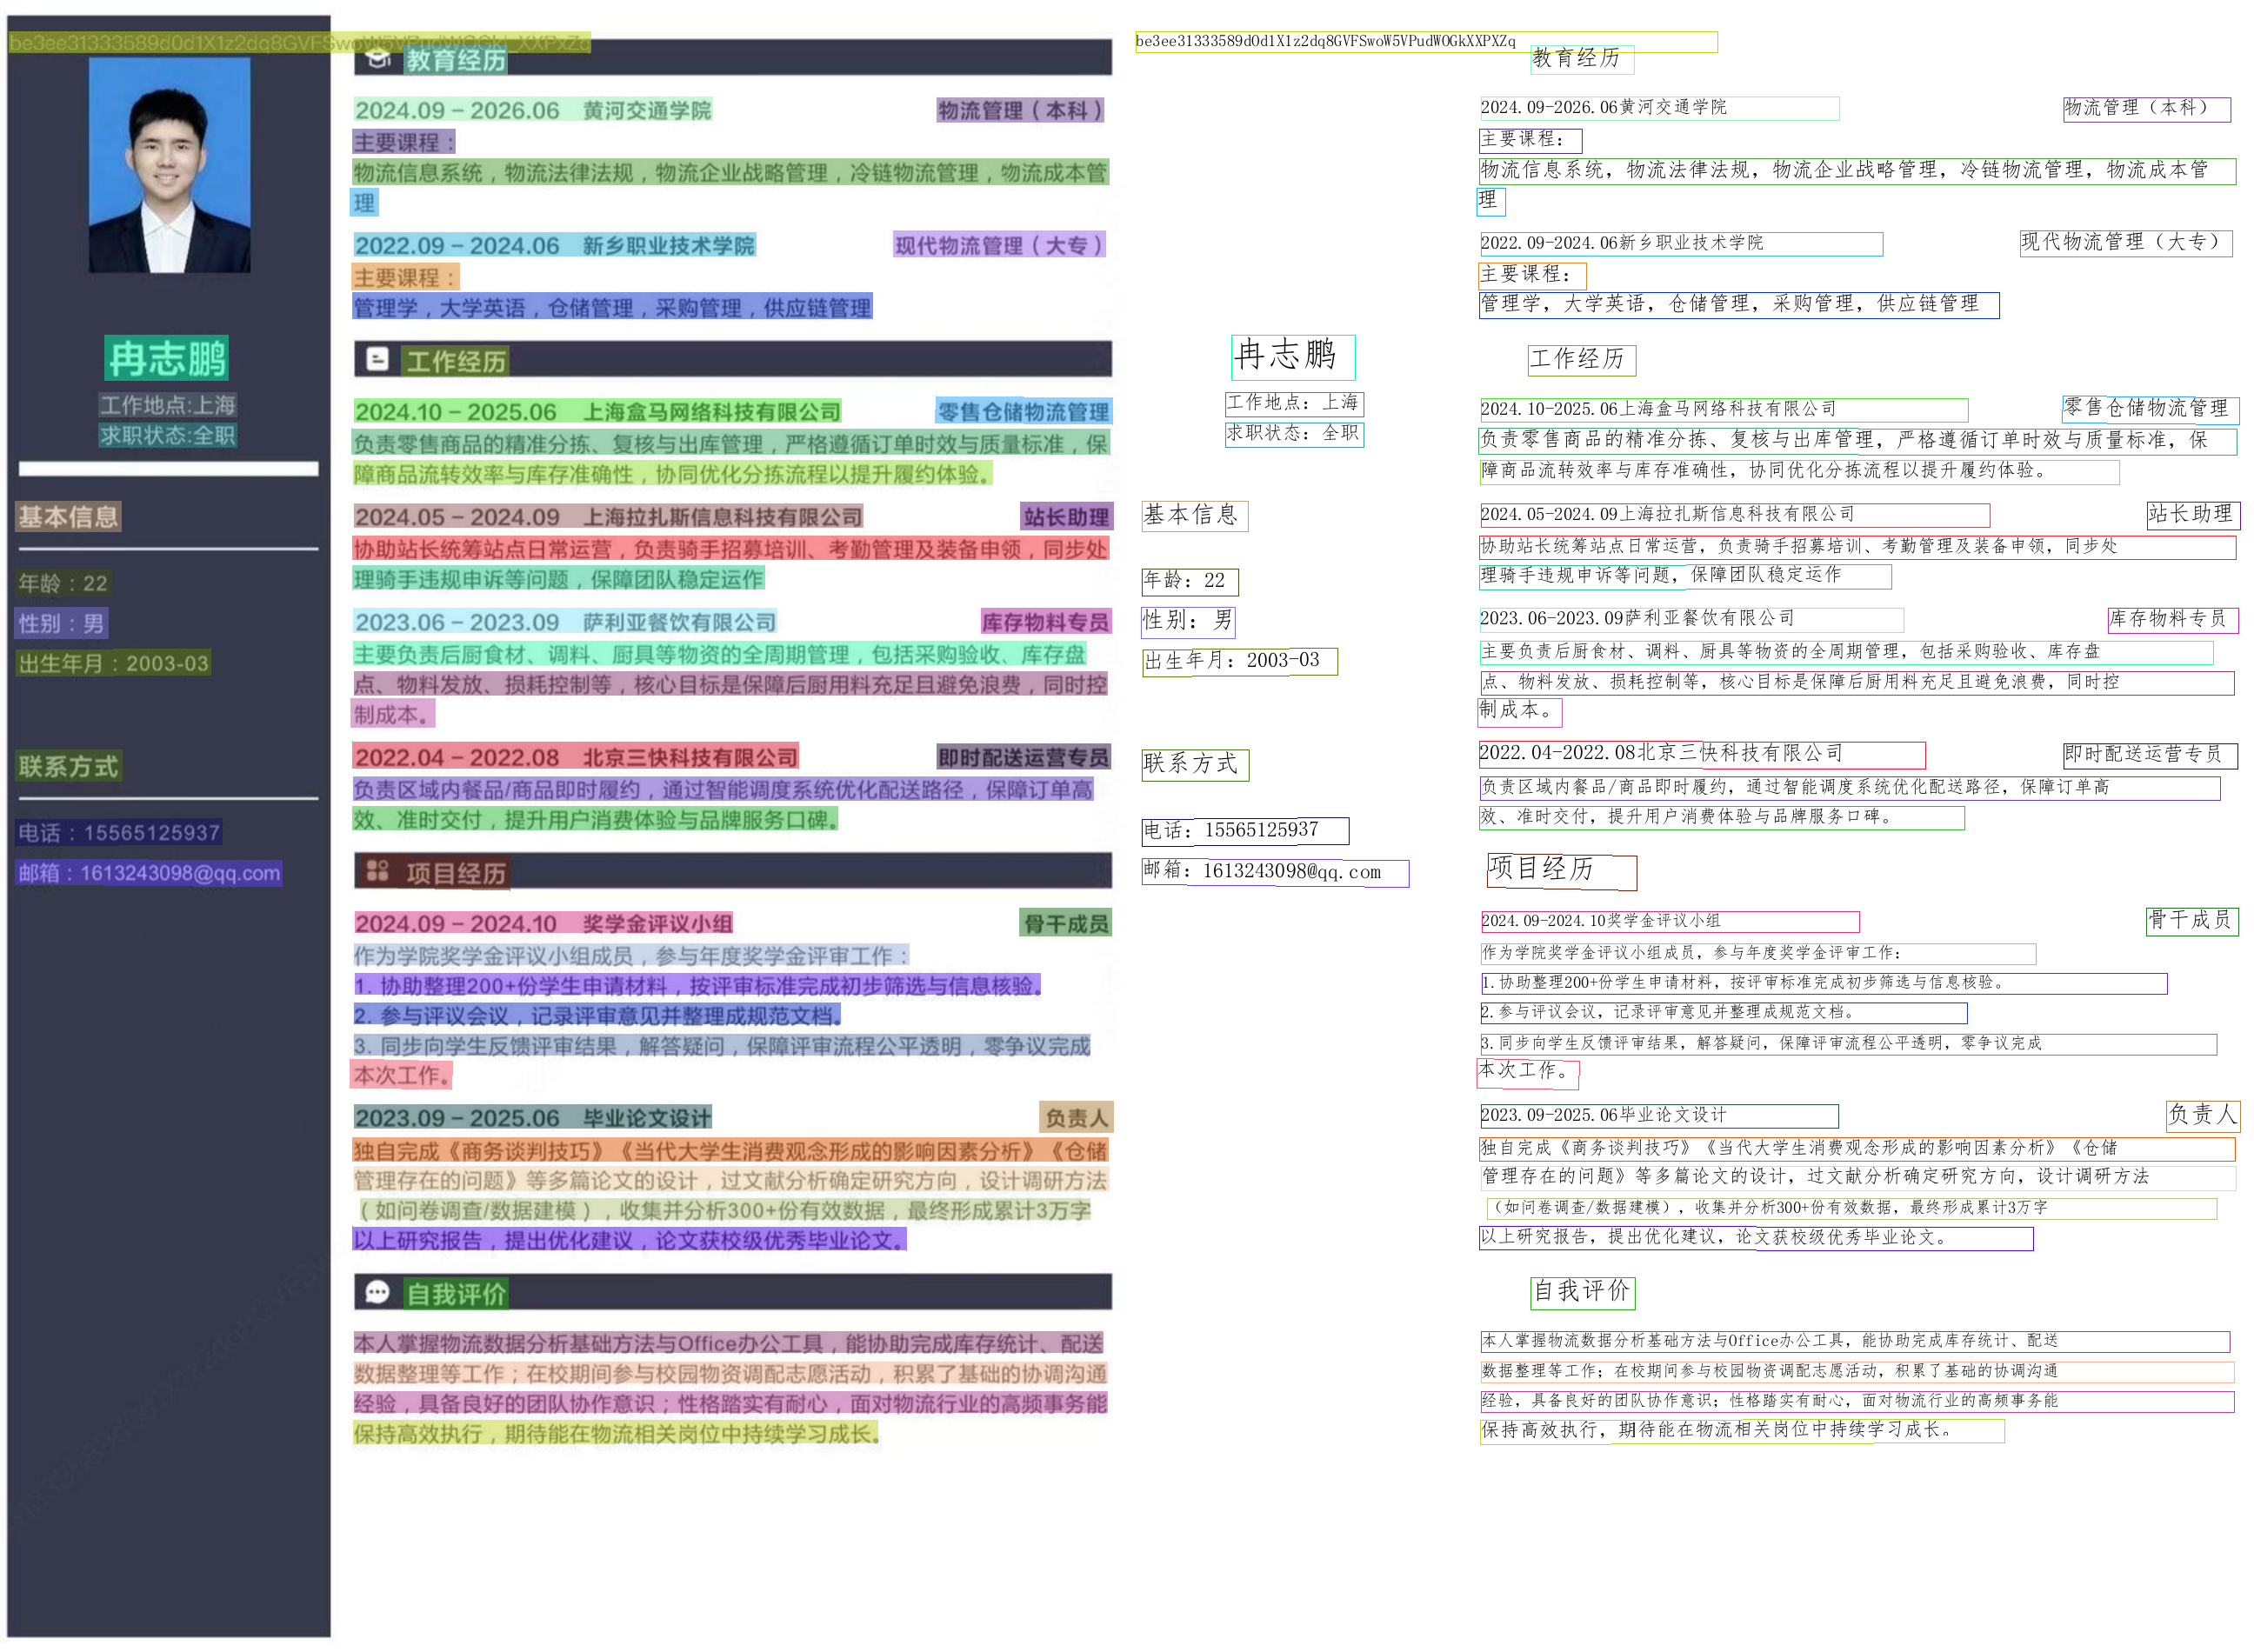Click the 骨干成员 role label
The image size is (2254, 1652).
(1065, 923)
